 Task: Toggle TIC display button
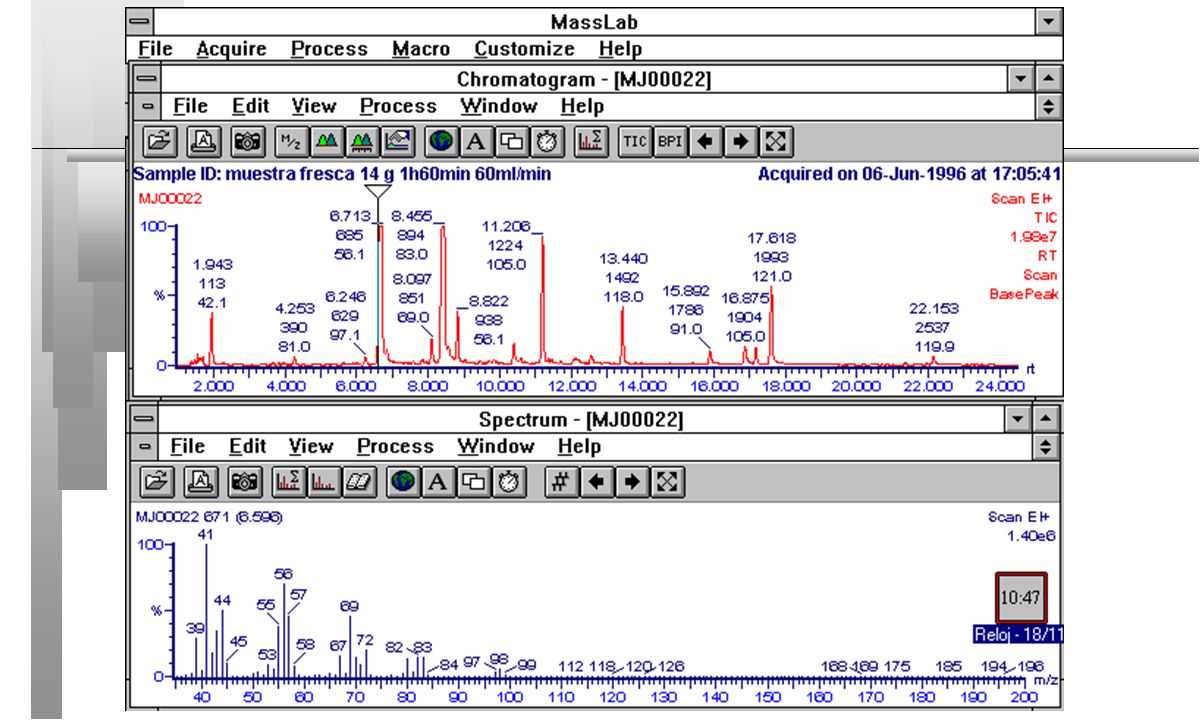(x=635, y=142)
